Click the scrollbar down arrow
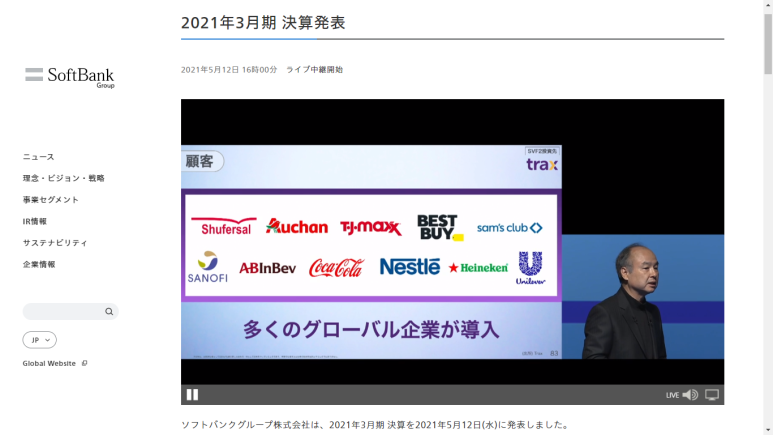The height and width of the screenshot is (435, 773). click(768, 431)
